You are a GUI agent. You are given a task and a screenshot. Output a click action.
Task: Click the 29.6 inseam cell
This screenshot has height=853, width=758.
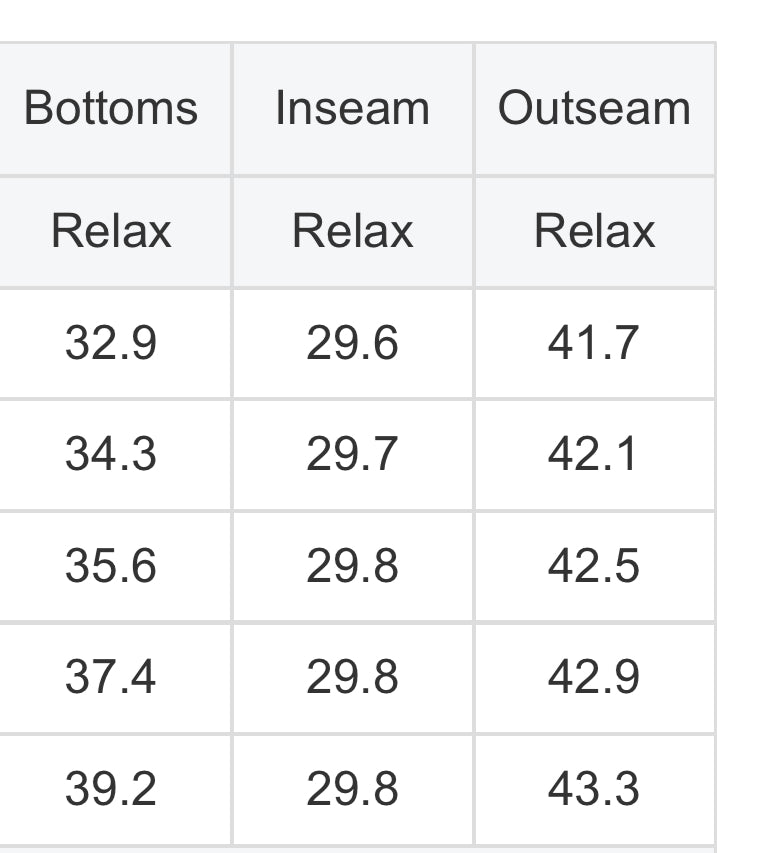point(352,343)
